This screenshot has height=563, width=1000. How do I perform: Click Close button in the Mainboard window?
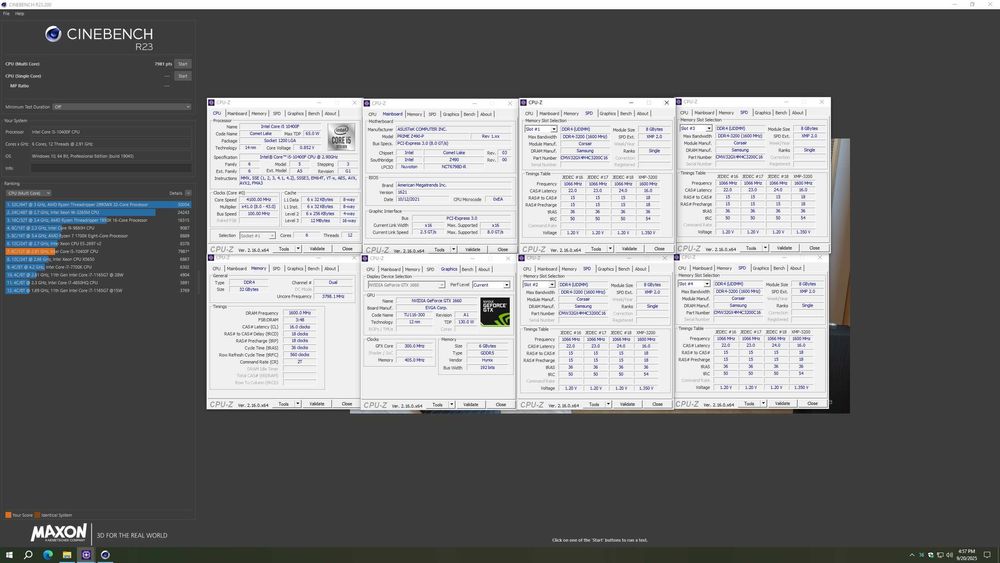point(503,250)
